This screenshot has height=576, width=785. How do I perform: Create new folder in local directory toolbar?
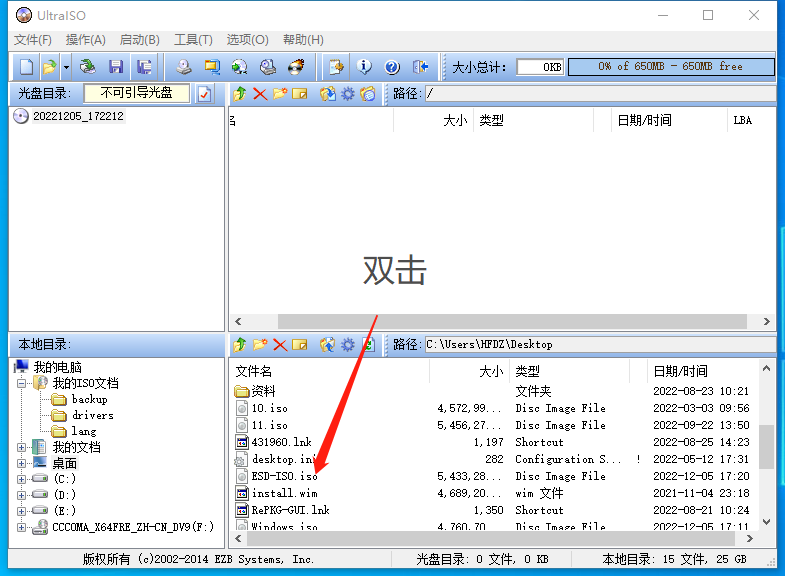point(260,344)
